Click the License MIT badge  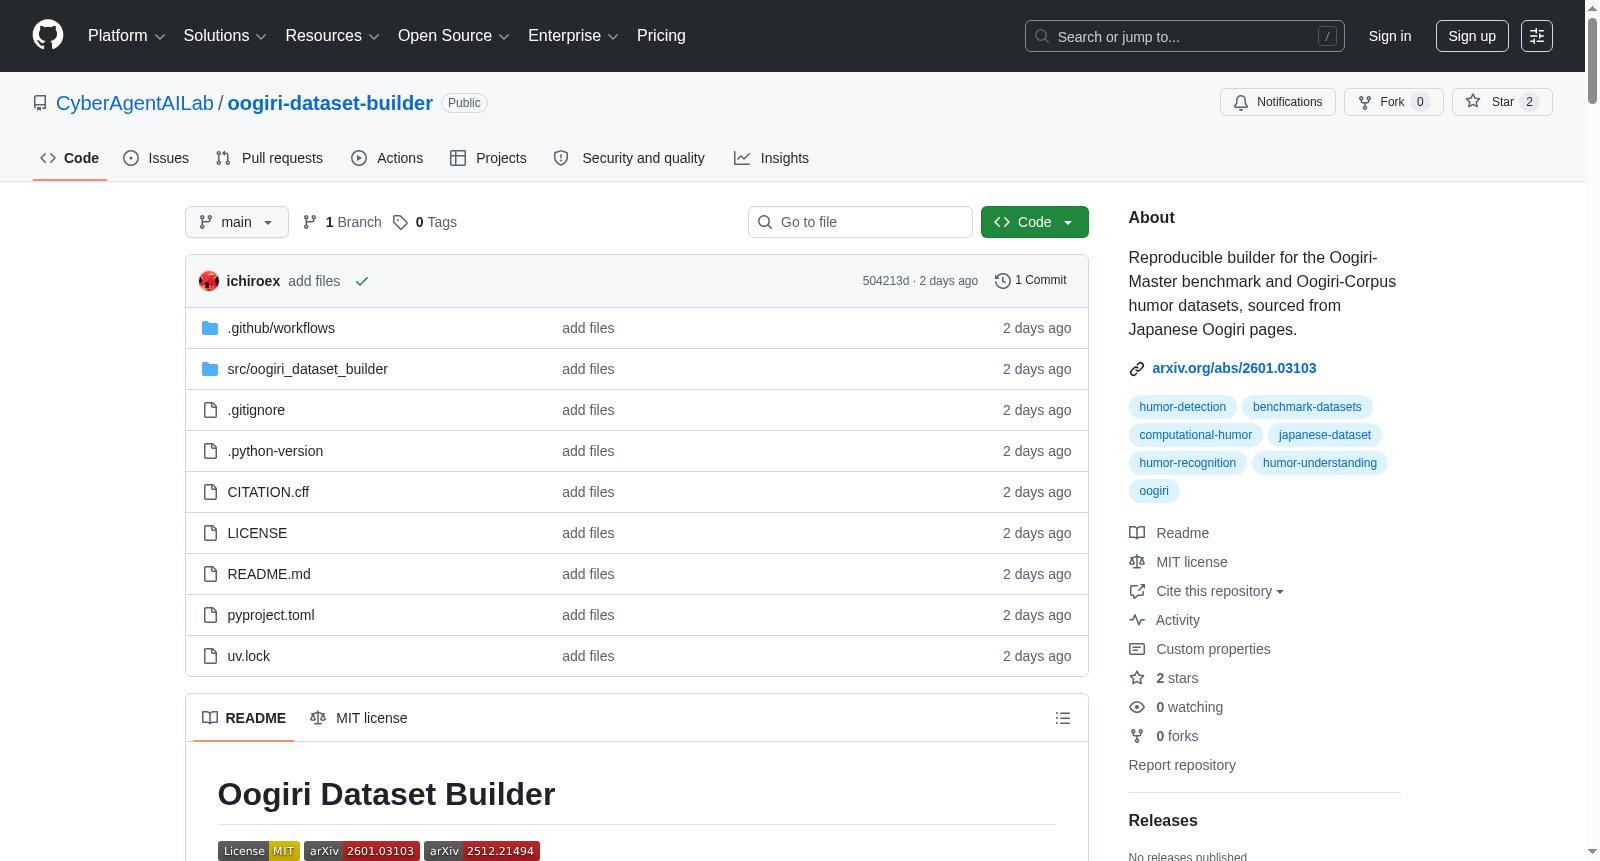tap(259, 851)
